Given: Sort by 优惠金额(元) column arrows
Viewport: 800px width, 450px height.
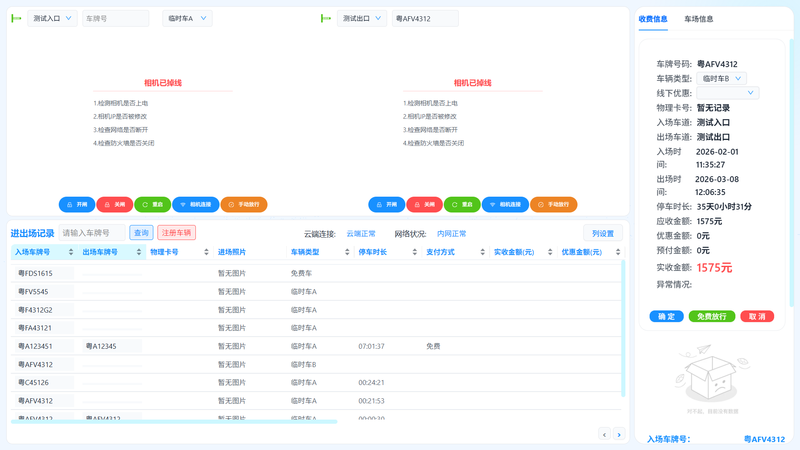Looking at the screenshot, I should click(x=618, y=252).
